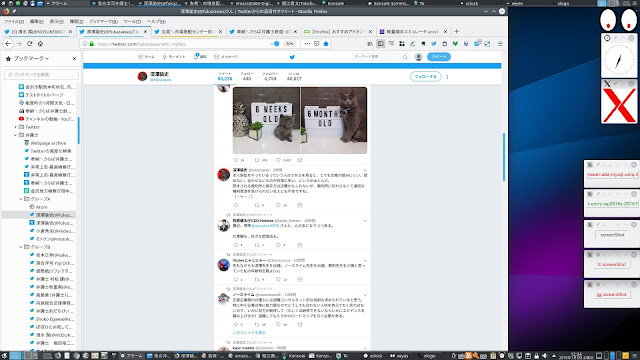Click the volume icon in the system tray

point(545,356)
